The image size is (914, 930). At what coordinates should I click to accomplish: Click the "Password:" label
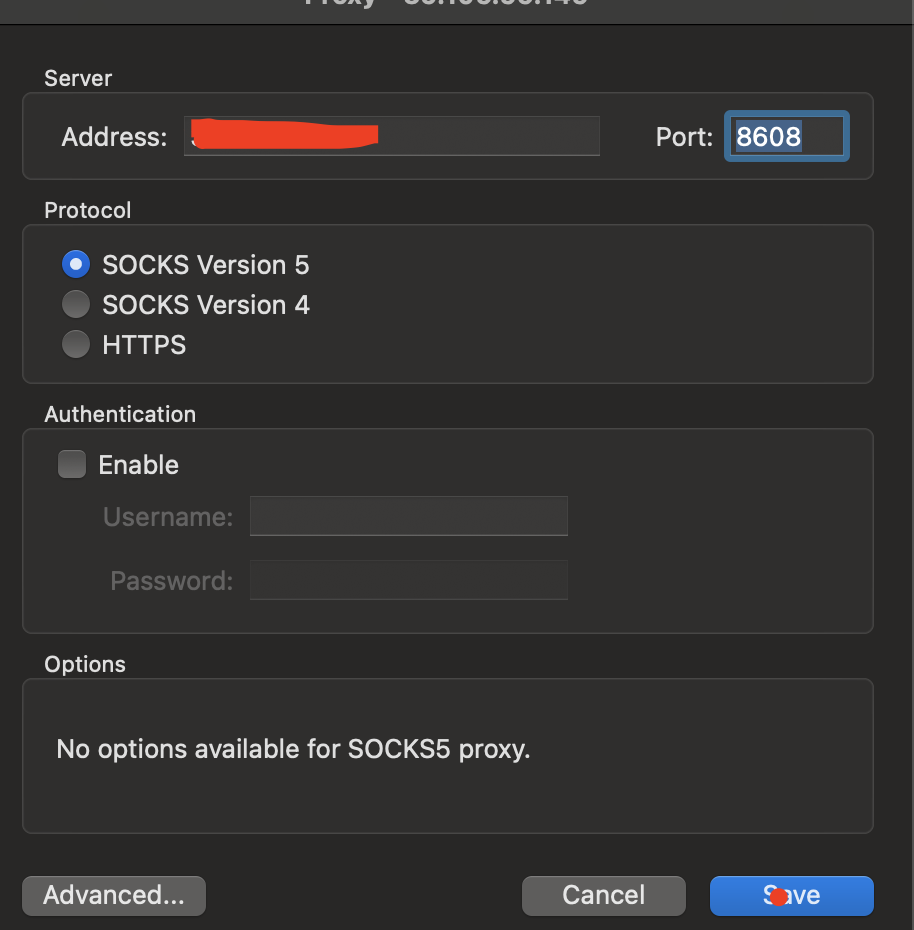[171, 581]
